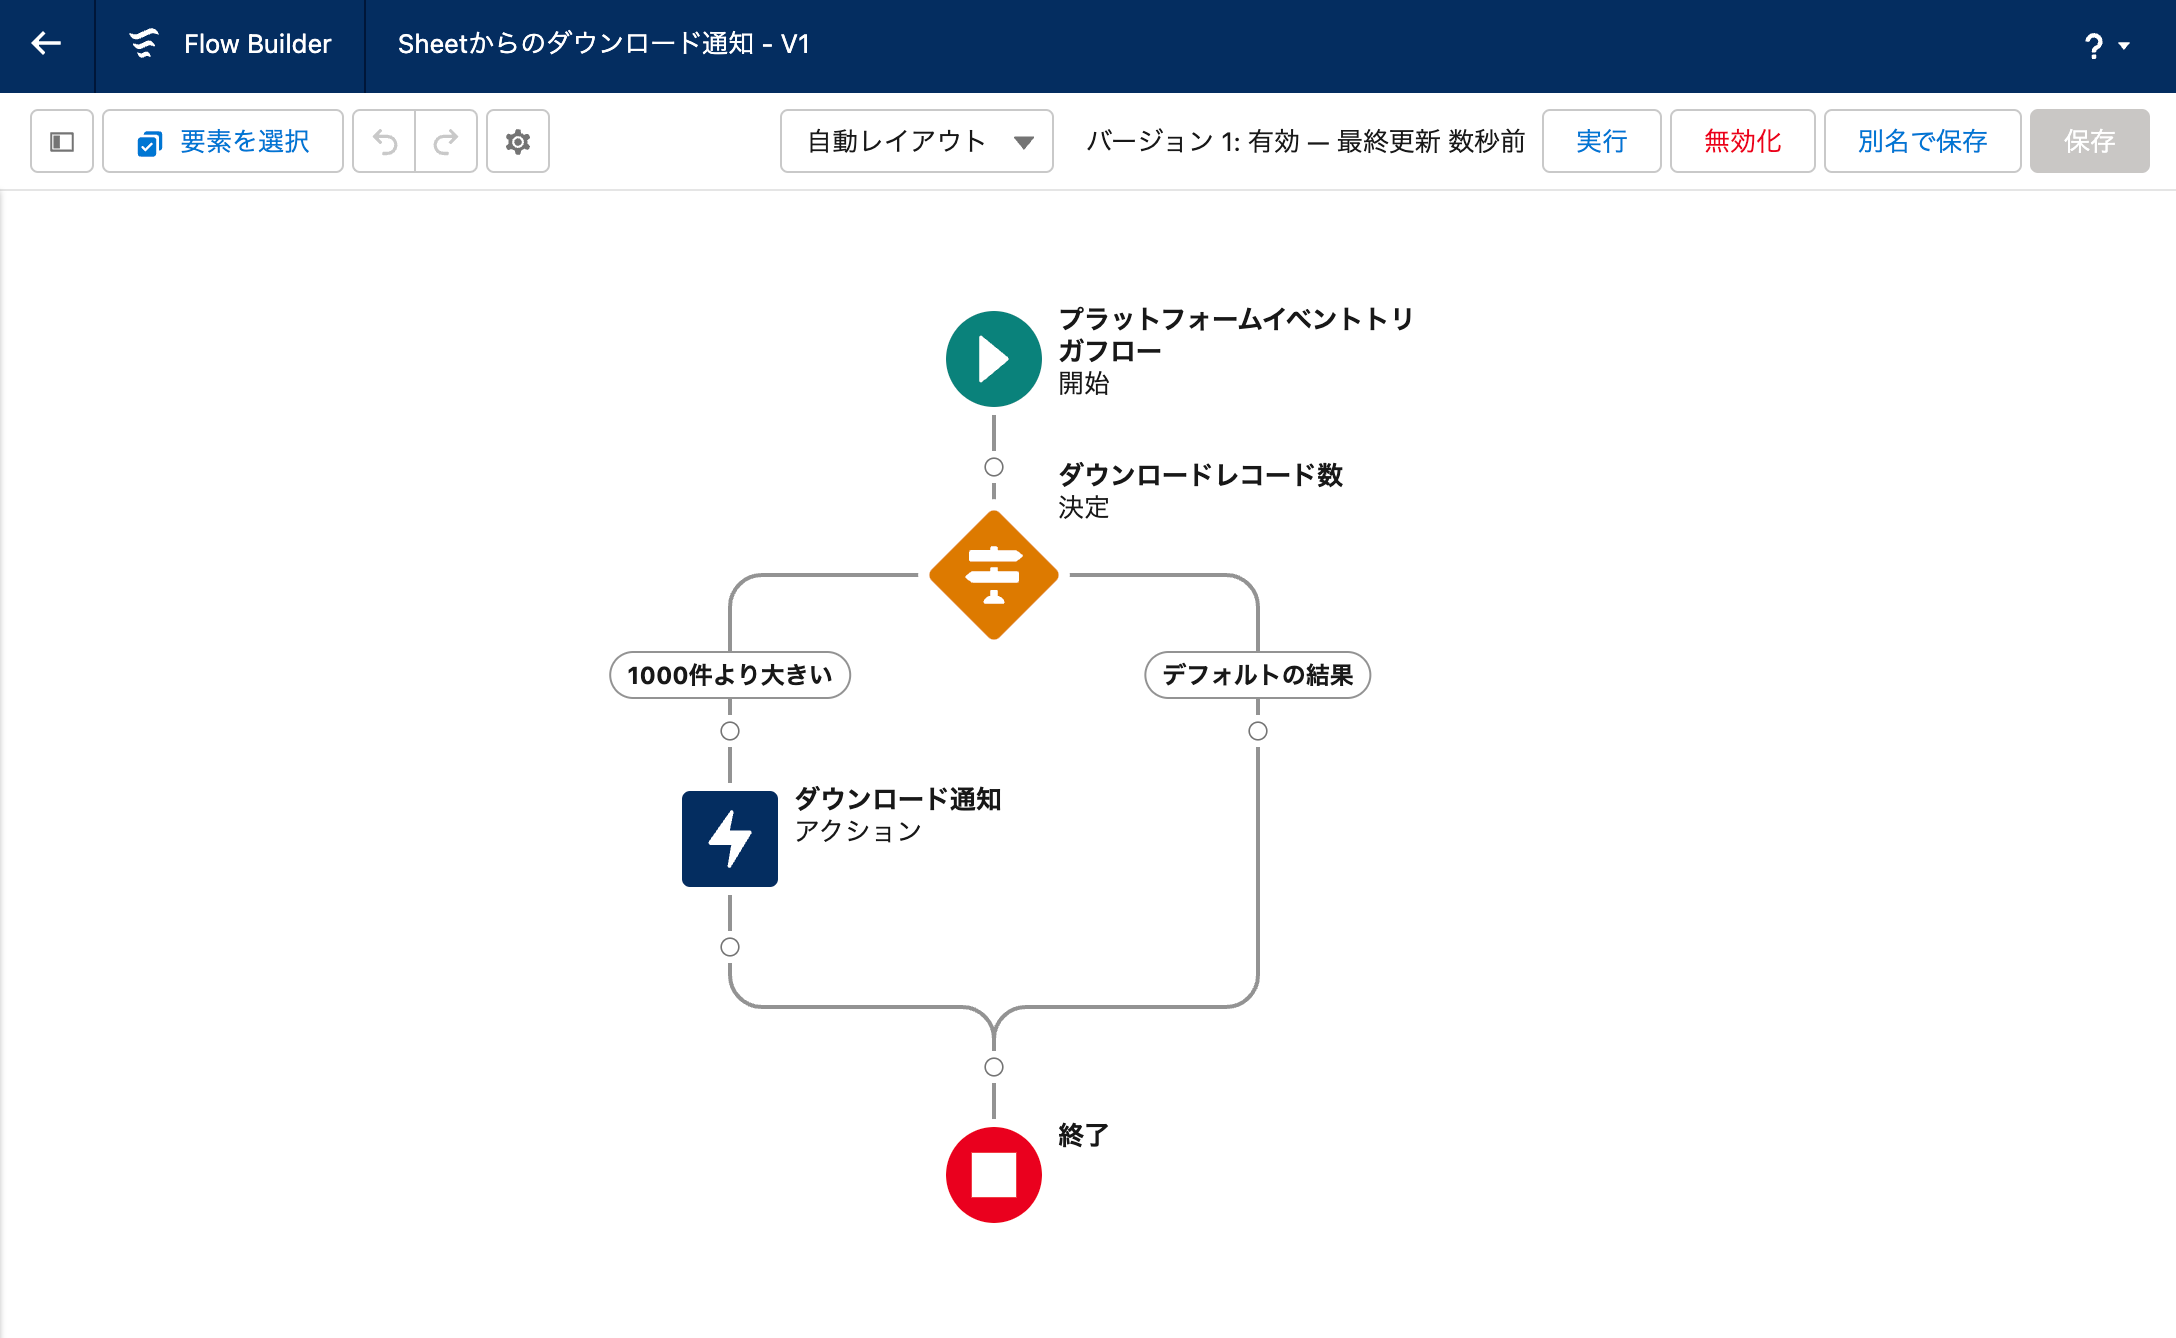
Task: Toggle the left toolbox panel icon
Action: point(62,142)
